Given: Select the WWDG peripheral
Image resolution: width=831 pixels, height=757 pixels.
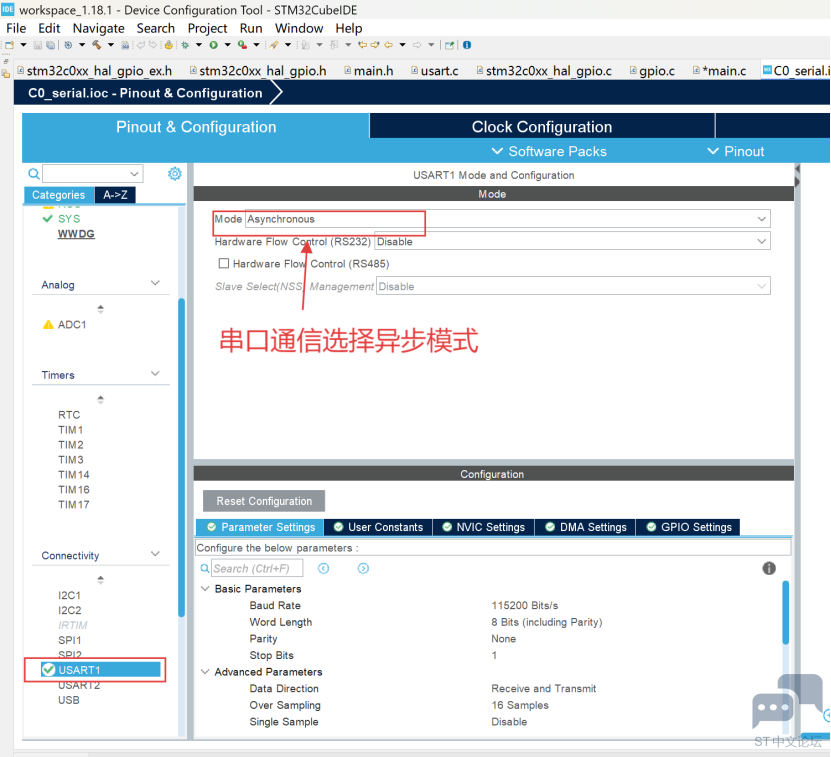Looking at the screenshot, I should [x=76, y=234].
